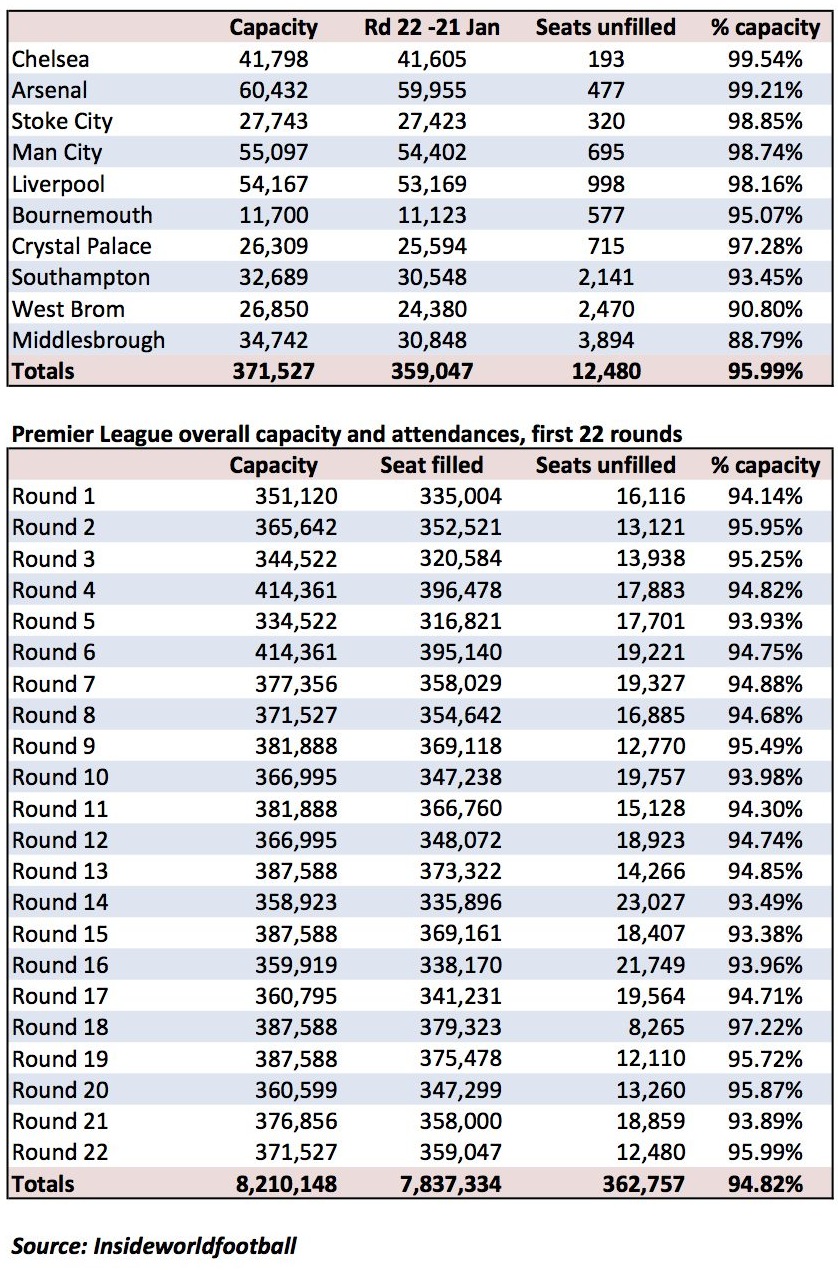Click the top table Totals label

click(43, 371)
